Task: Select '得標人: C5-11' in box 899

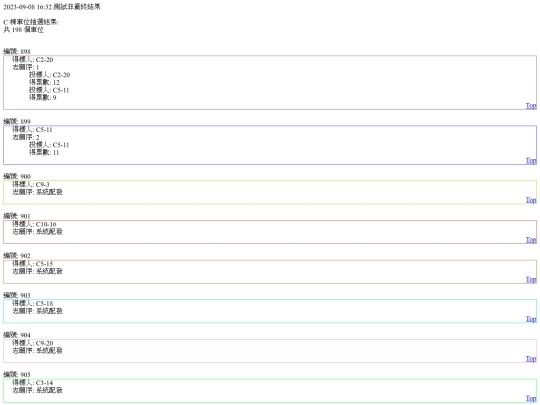Action: [32, 129]
